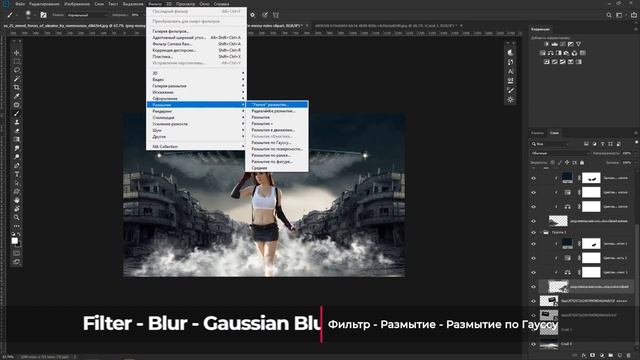The image size is (640, 360).
Task: Add a Color Lookup adjustment (grid icon)
Action: pyautogui.click(x=582, y=53)
